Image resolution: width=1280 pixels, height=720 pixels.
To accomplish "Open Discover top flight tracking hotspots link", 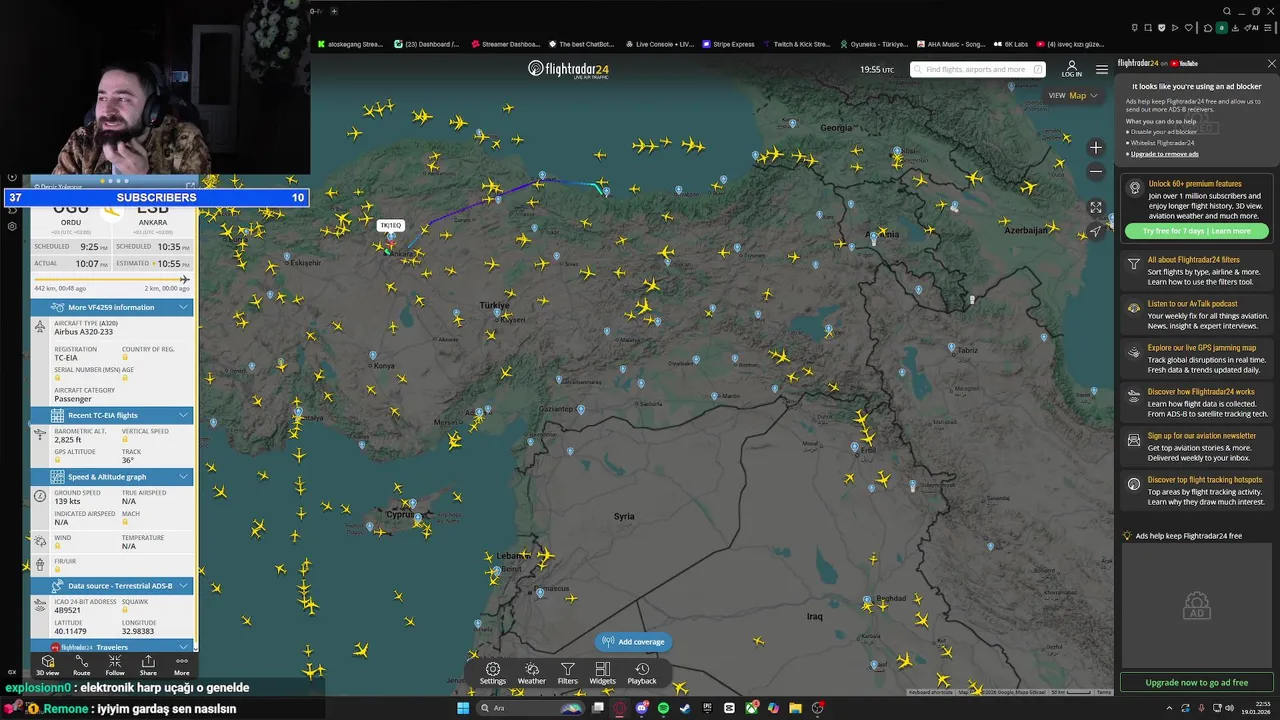I will pos(1204,480).
